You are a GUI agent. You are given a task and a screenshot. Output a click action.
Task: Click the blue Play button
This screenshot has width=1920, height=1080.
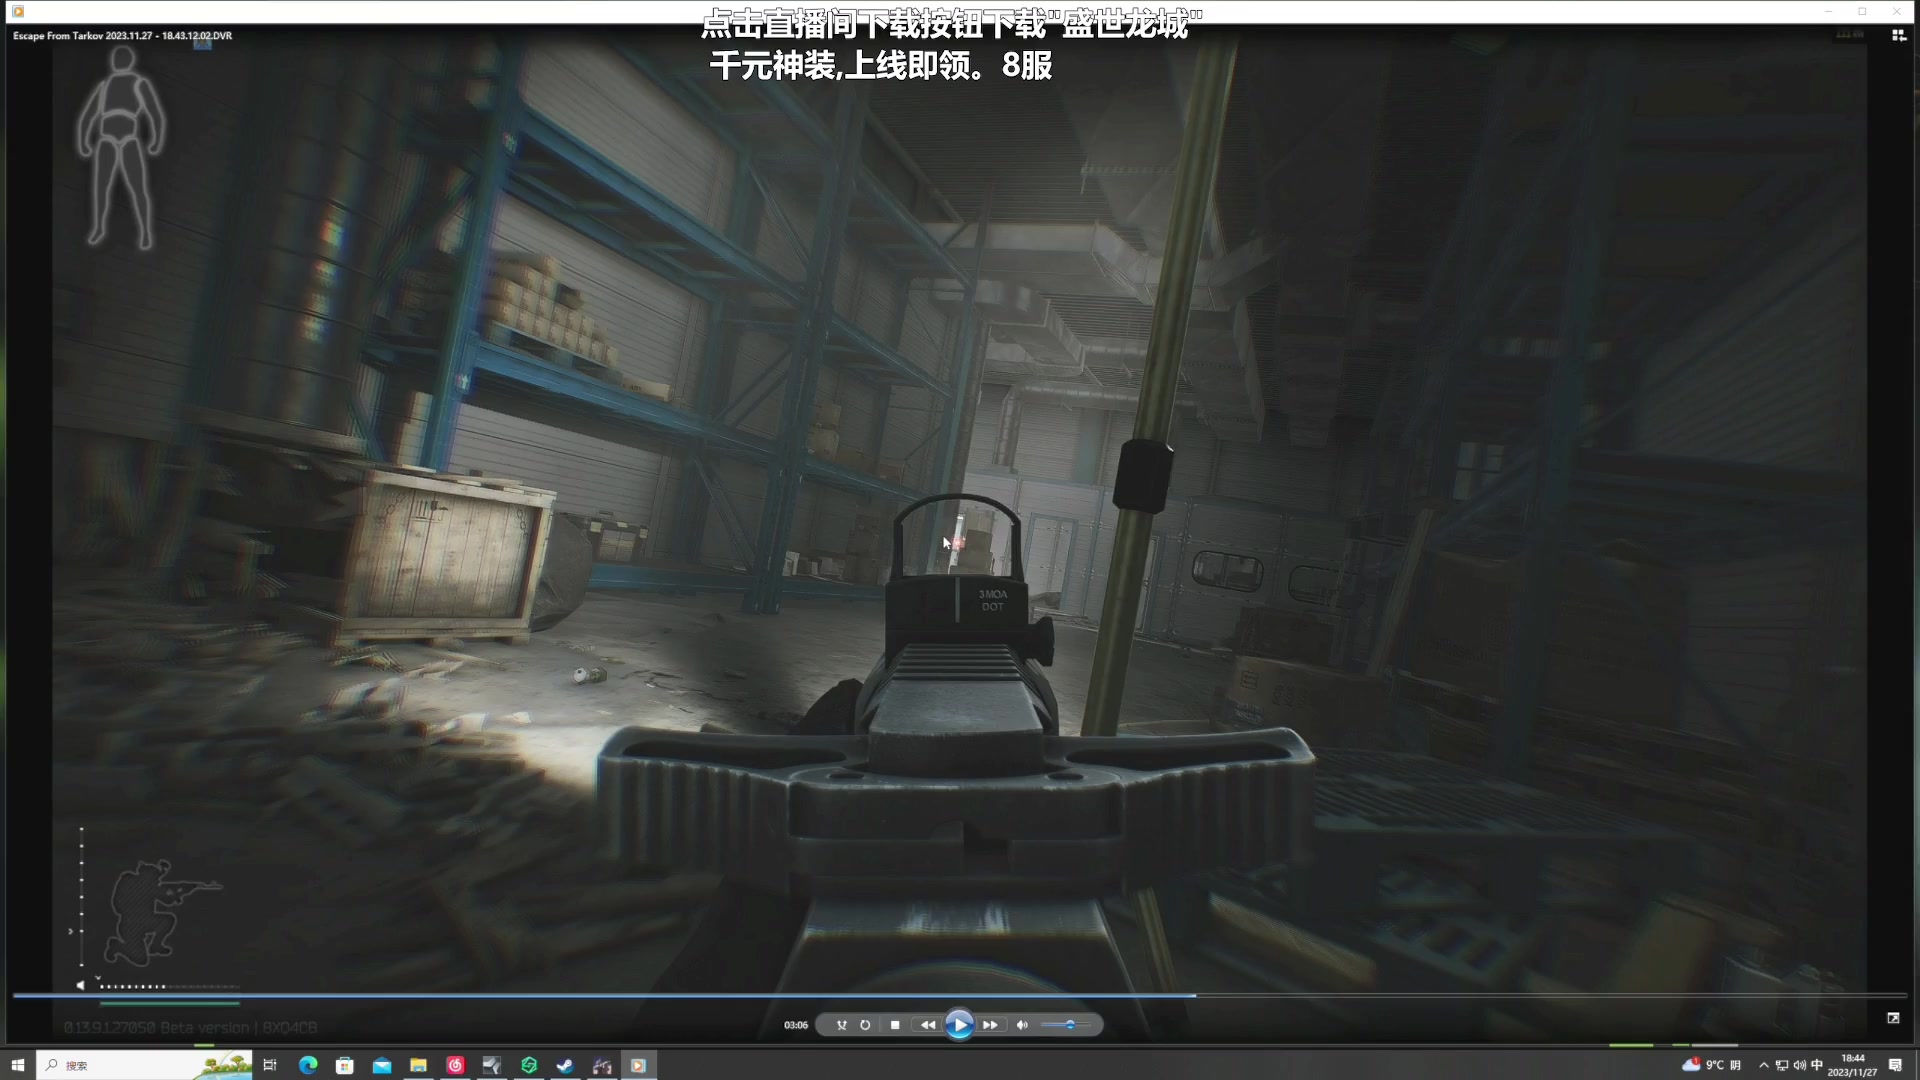tap(959, 1025)
